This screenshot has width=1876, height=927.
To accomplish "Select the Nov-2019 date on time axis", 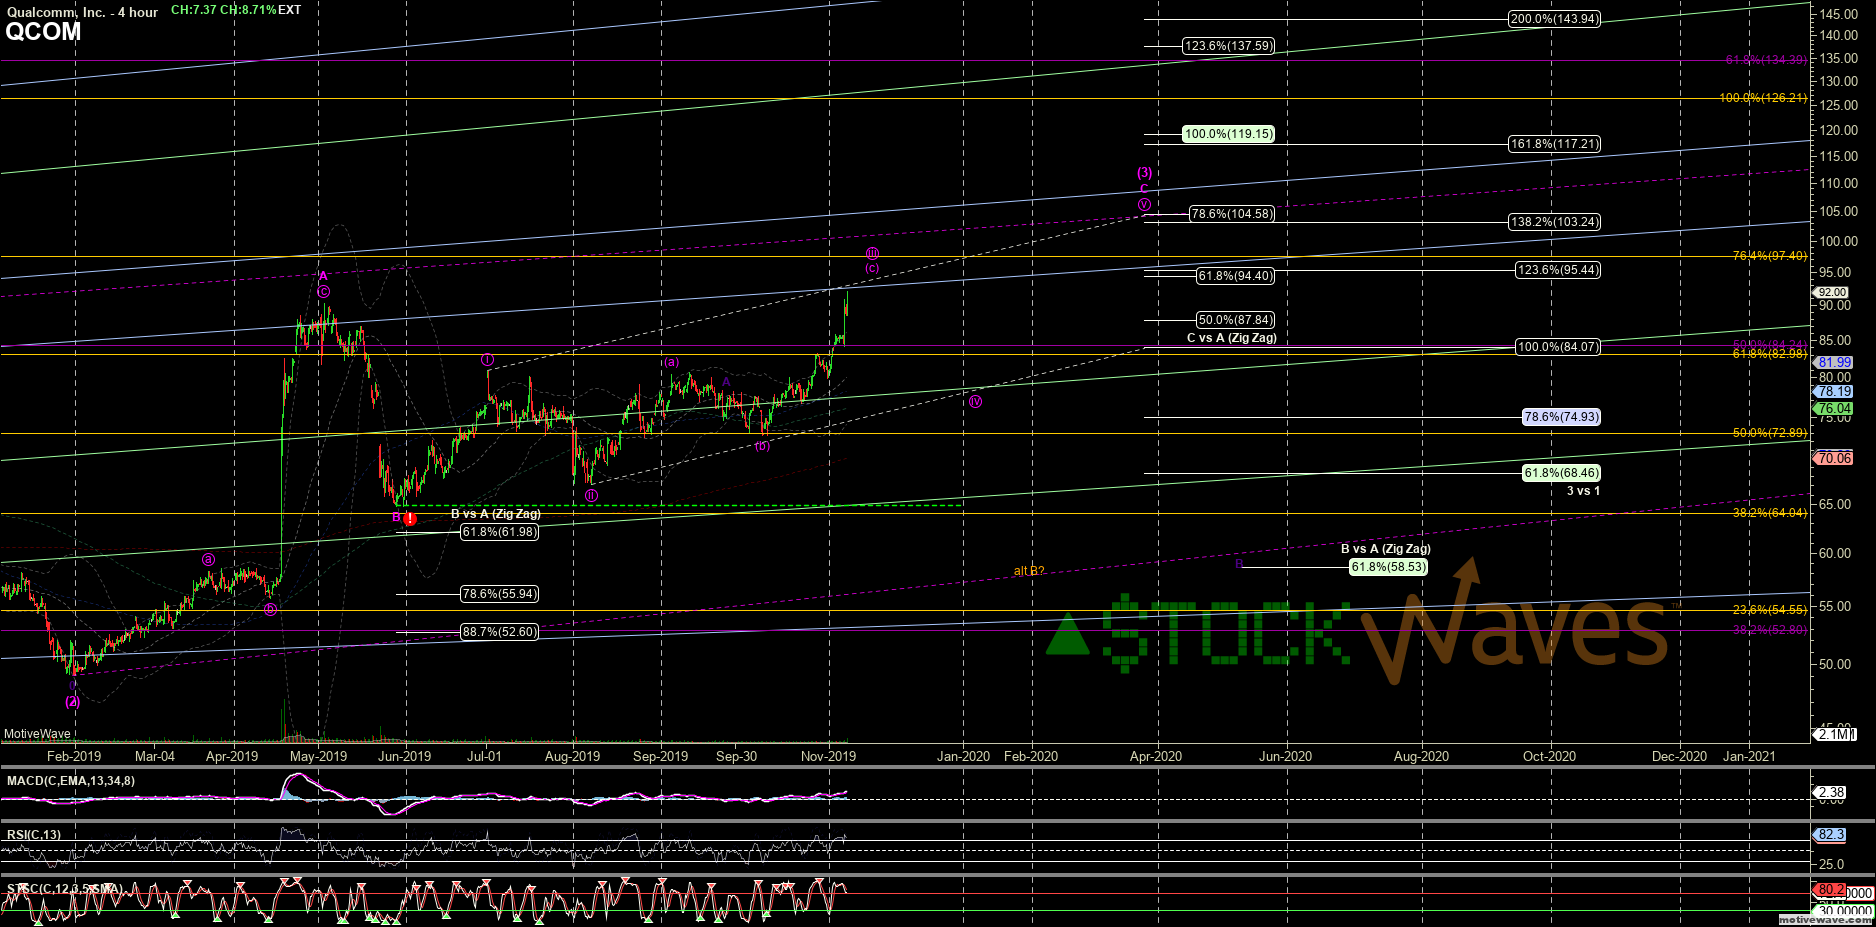I will [x=828, y=756].
